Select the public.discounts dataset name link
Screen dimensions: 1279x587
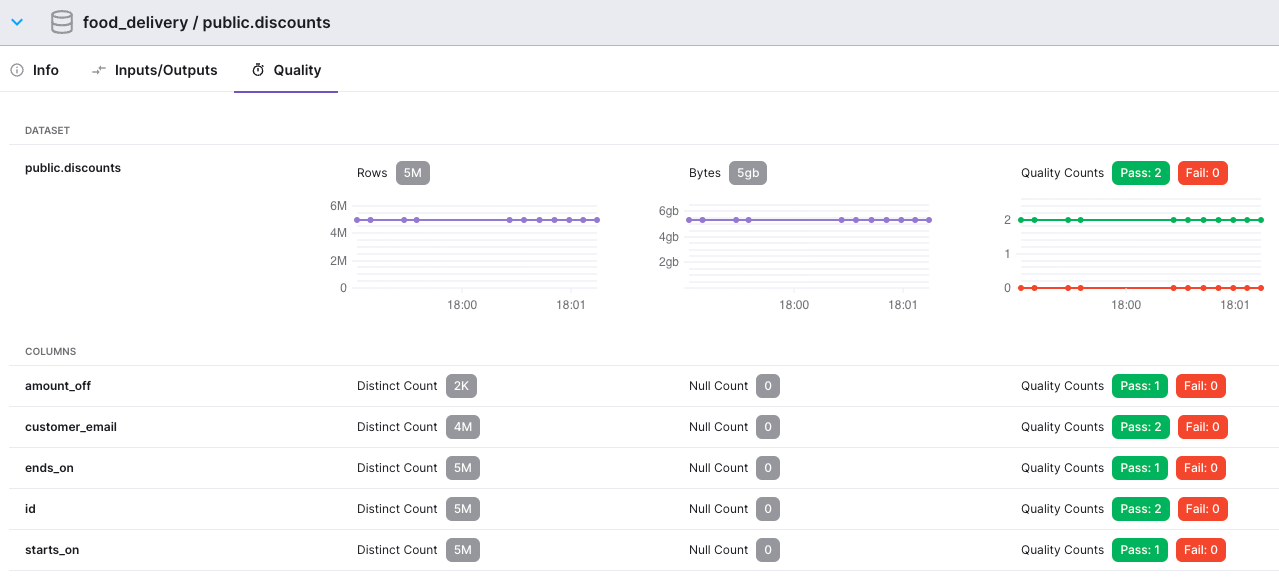pos(73,167)
